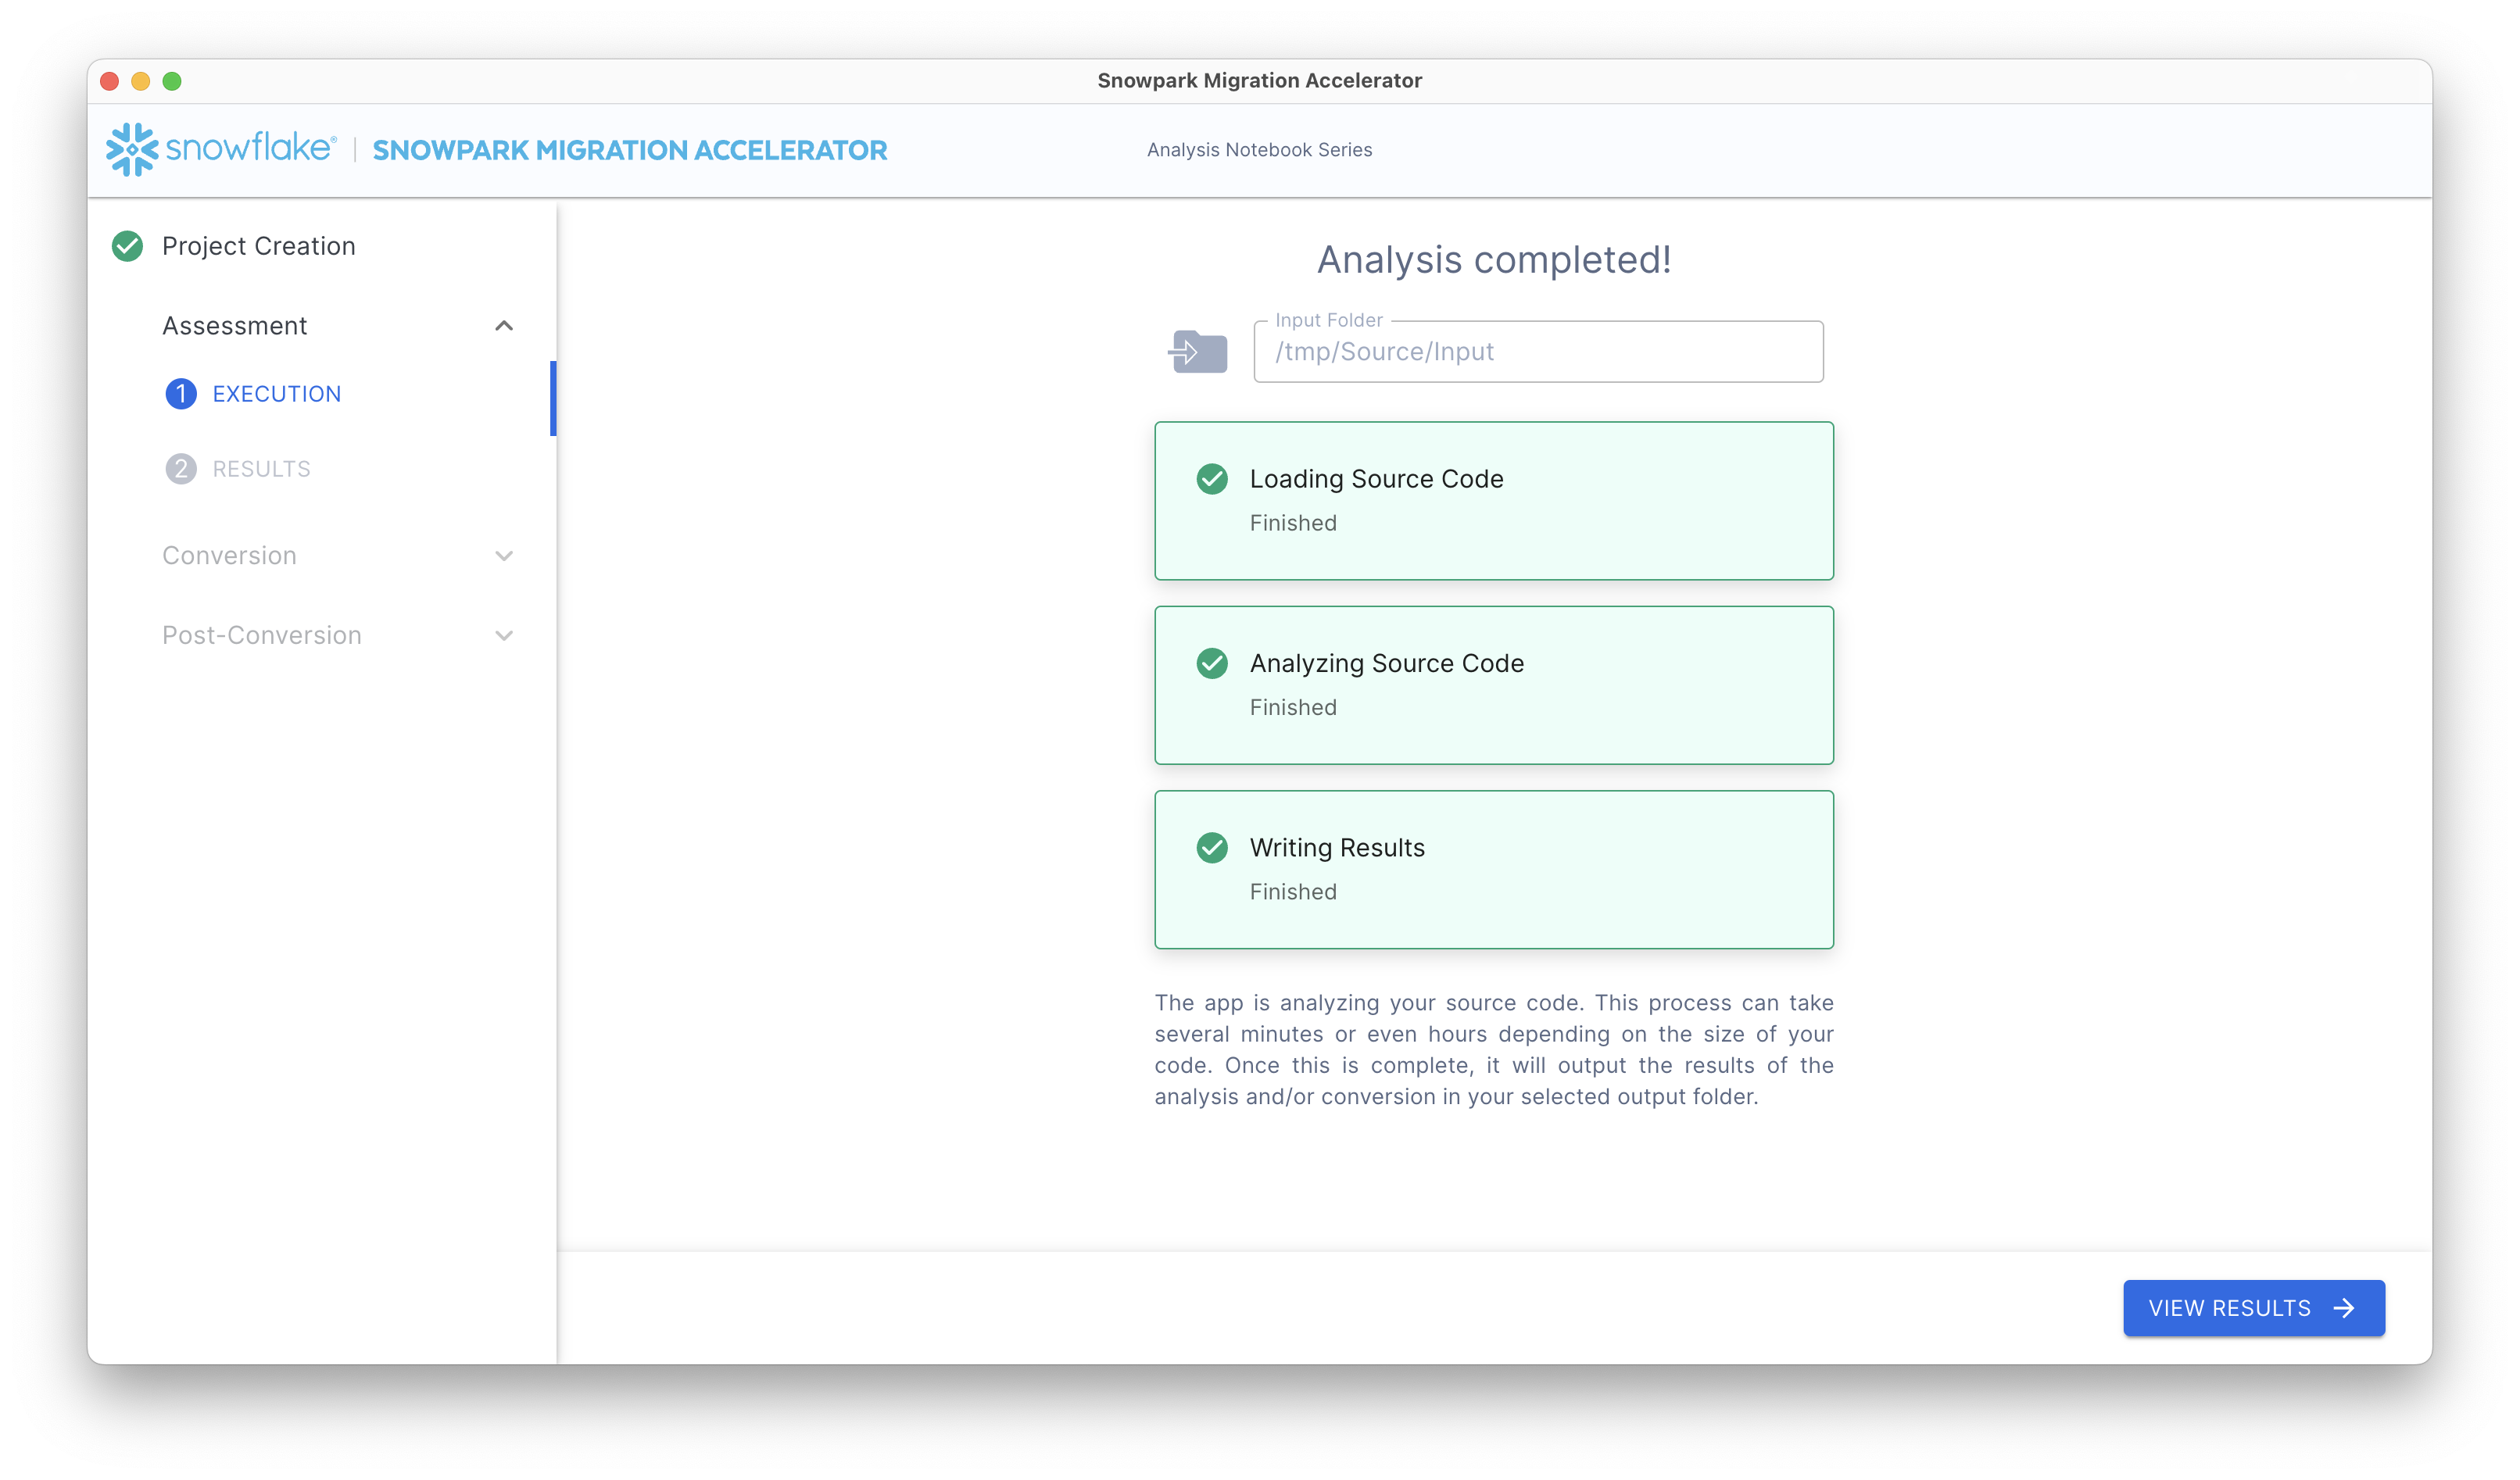The width and height of the screenshot is (2520, 1480).
Task: Expand the Post-Conversion section
Action: [x=504, y=635]
